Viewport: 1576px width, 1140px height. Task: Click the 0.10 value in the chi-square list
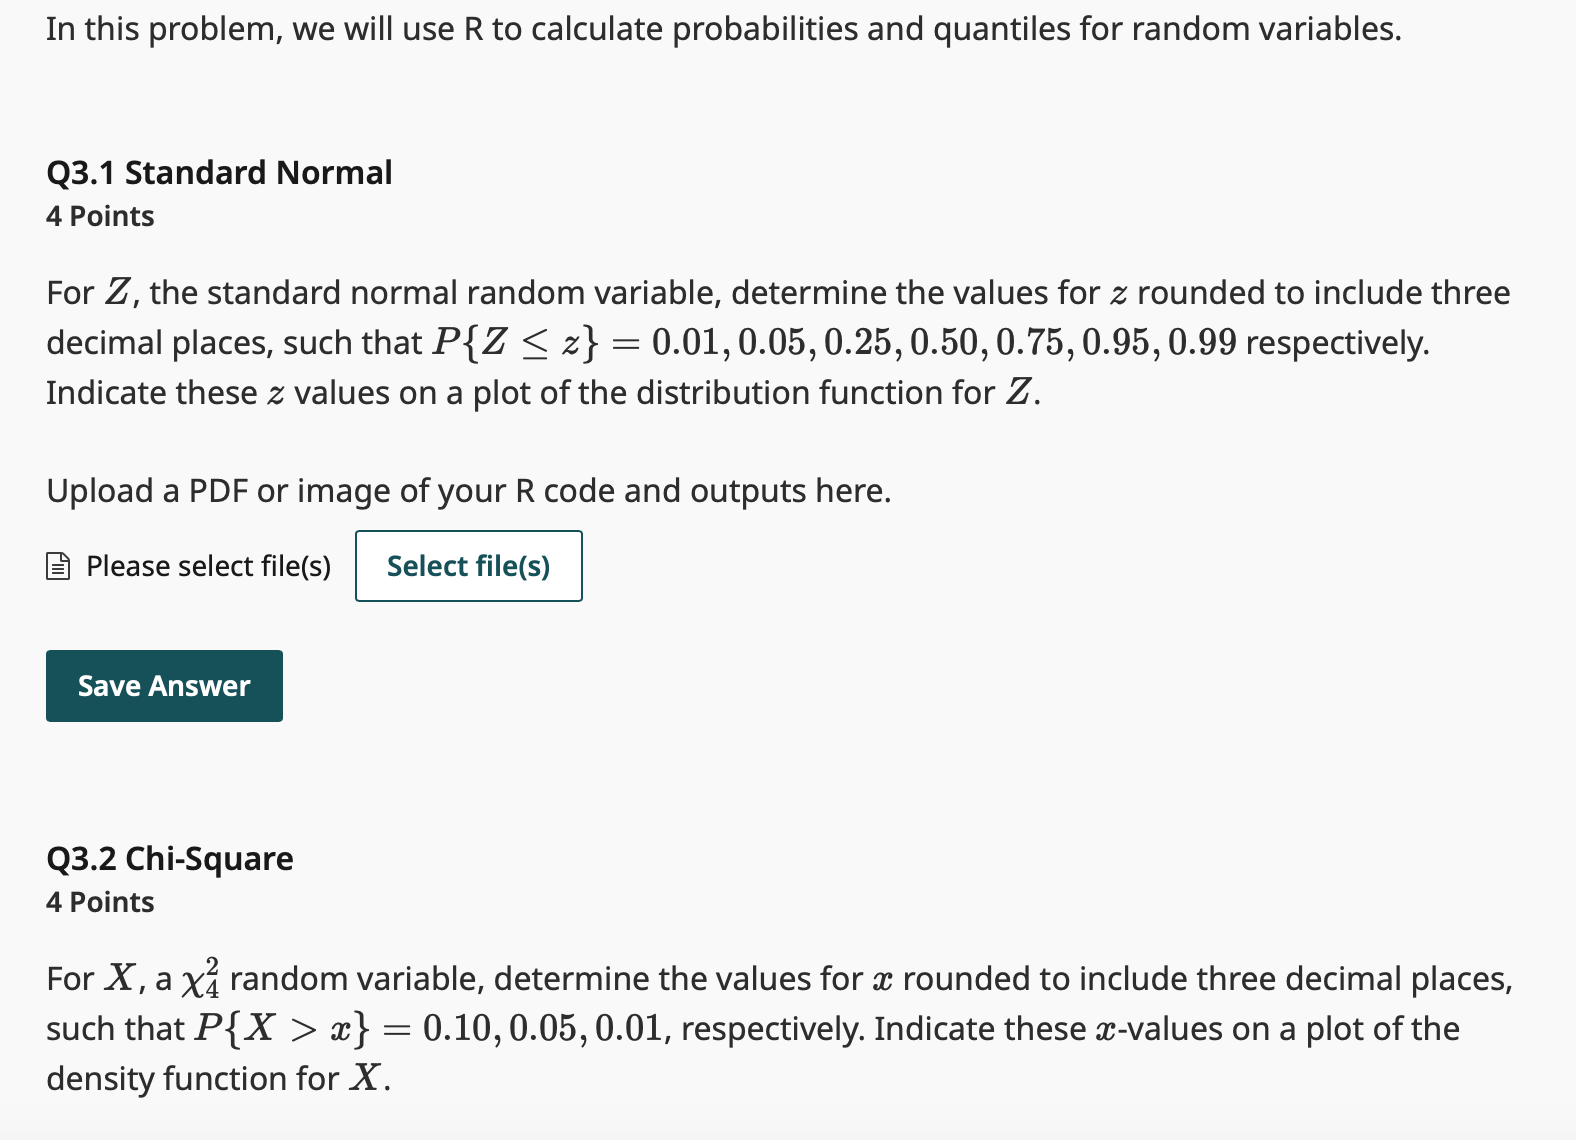point(461,1029)
